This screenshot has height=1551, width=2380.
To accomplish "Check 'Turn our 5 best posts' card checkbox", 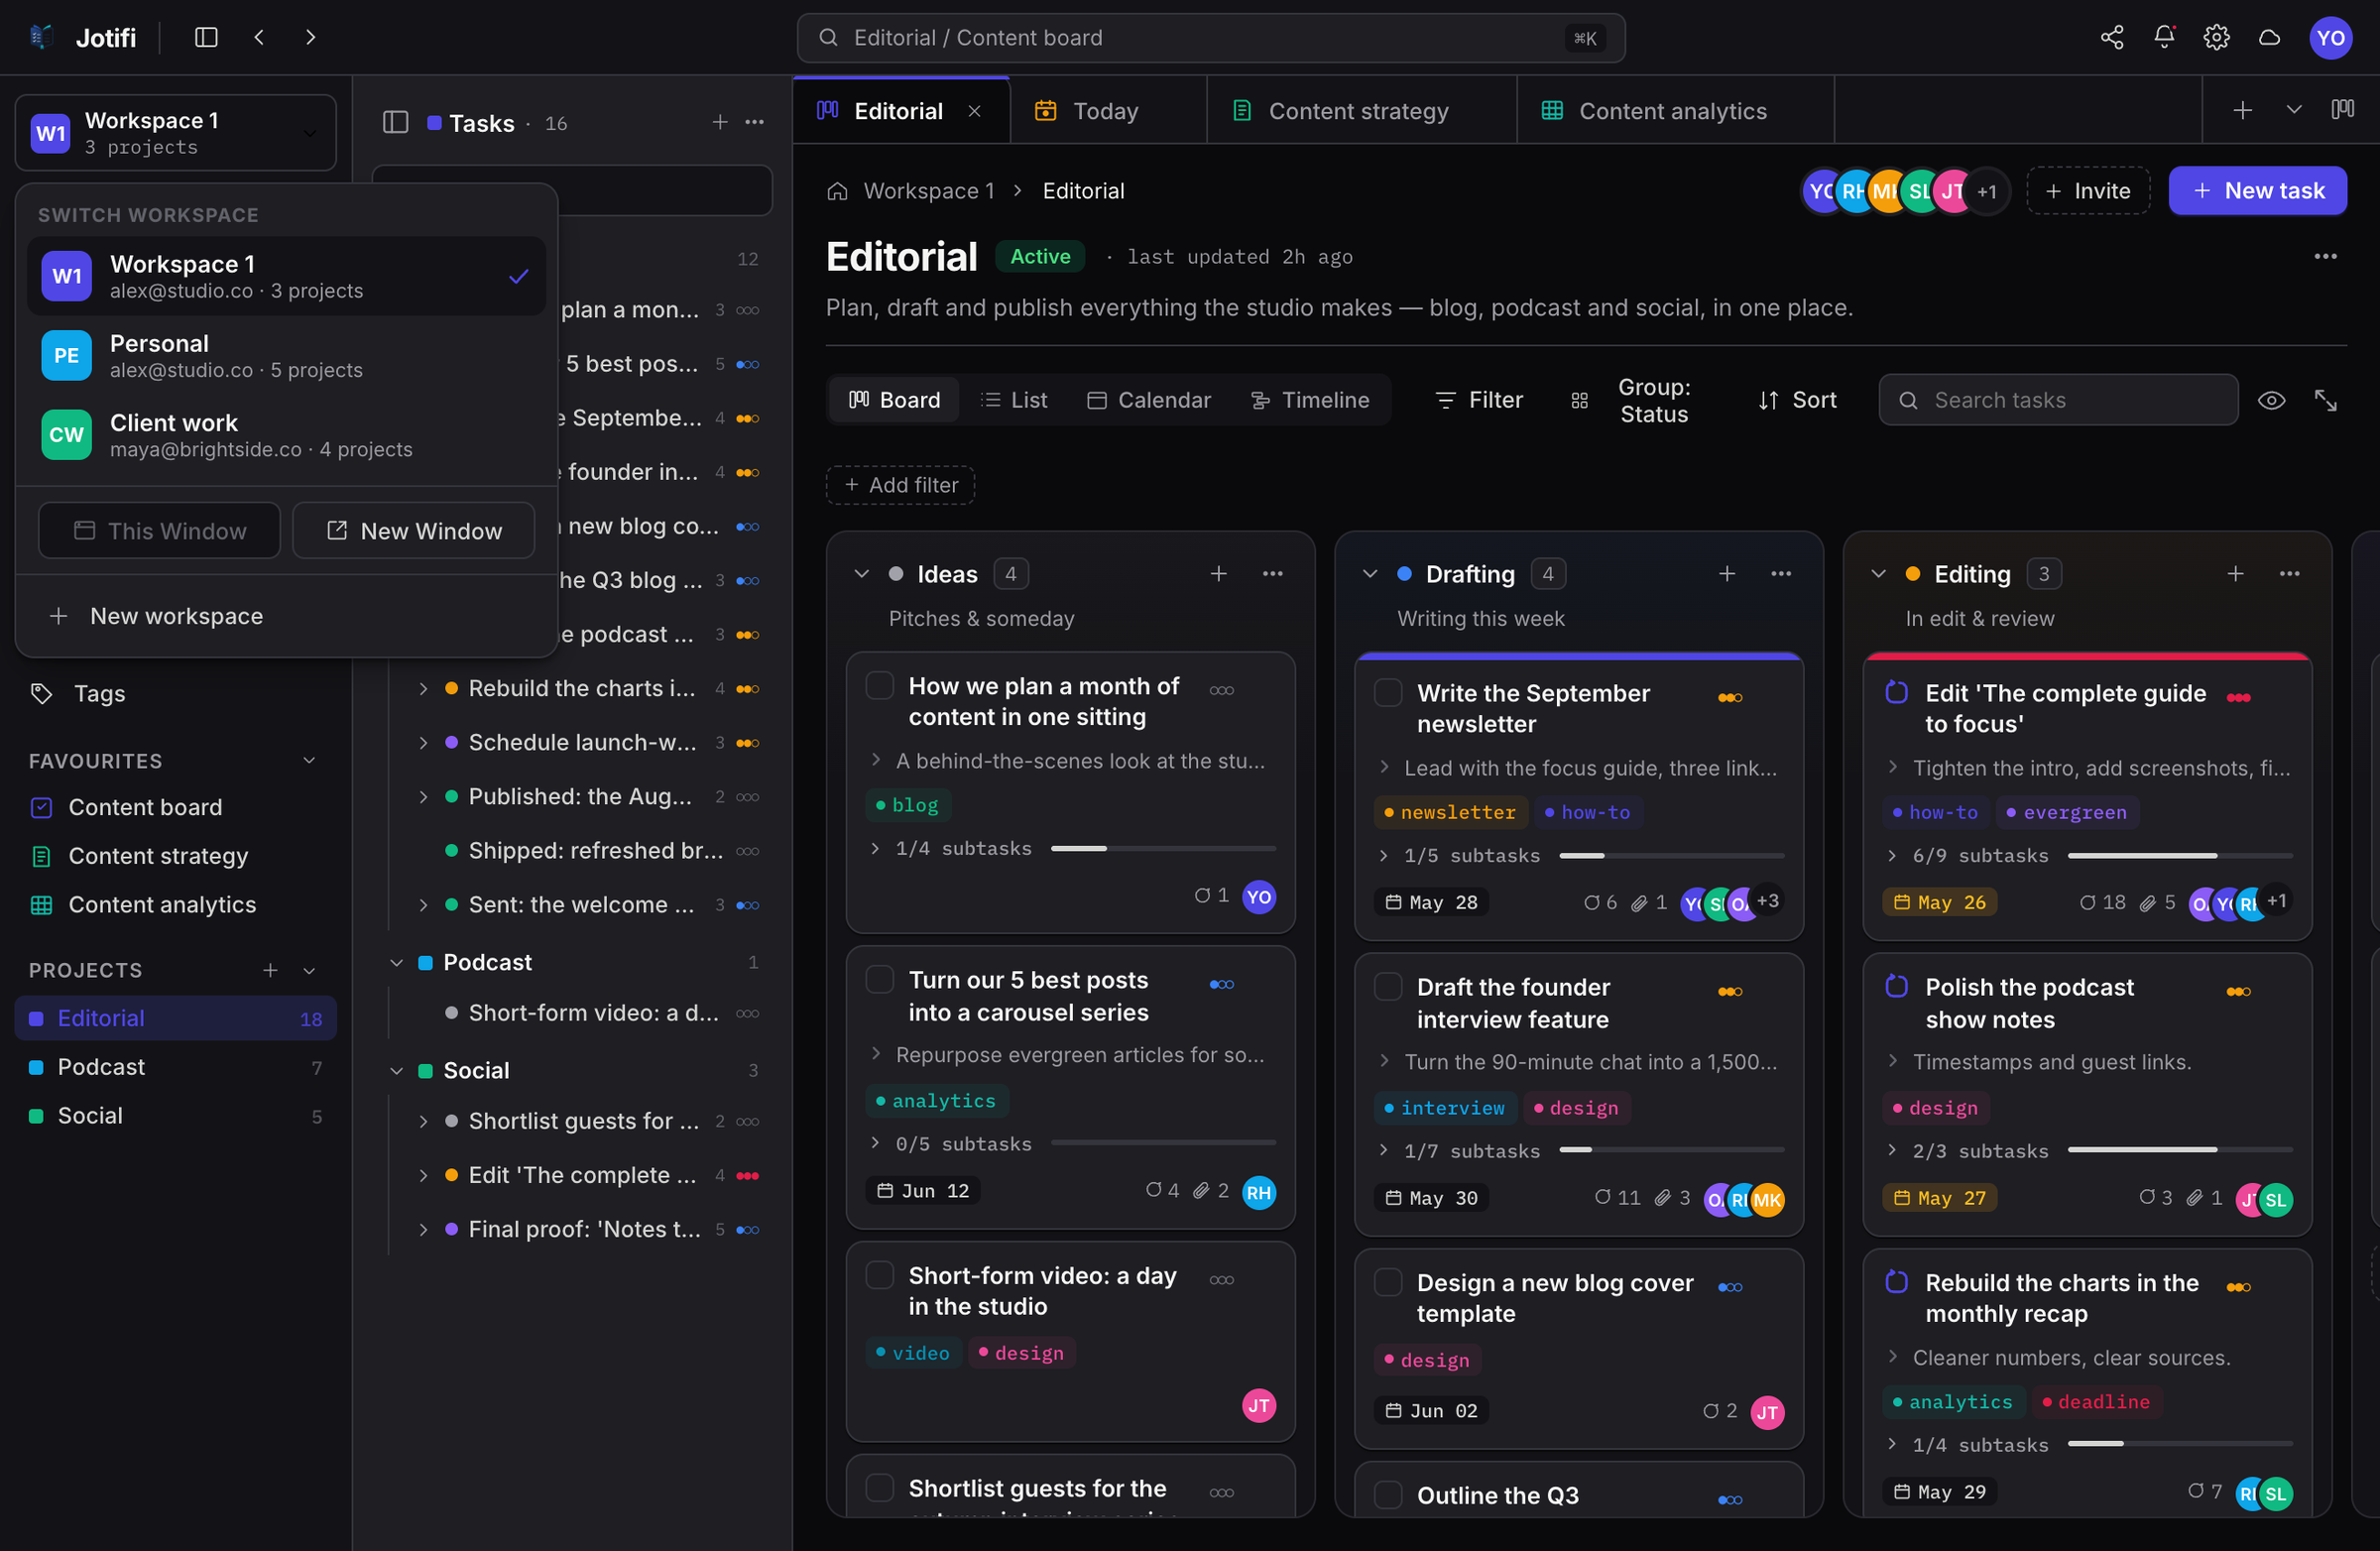I will coord(879,980).
